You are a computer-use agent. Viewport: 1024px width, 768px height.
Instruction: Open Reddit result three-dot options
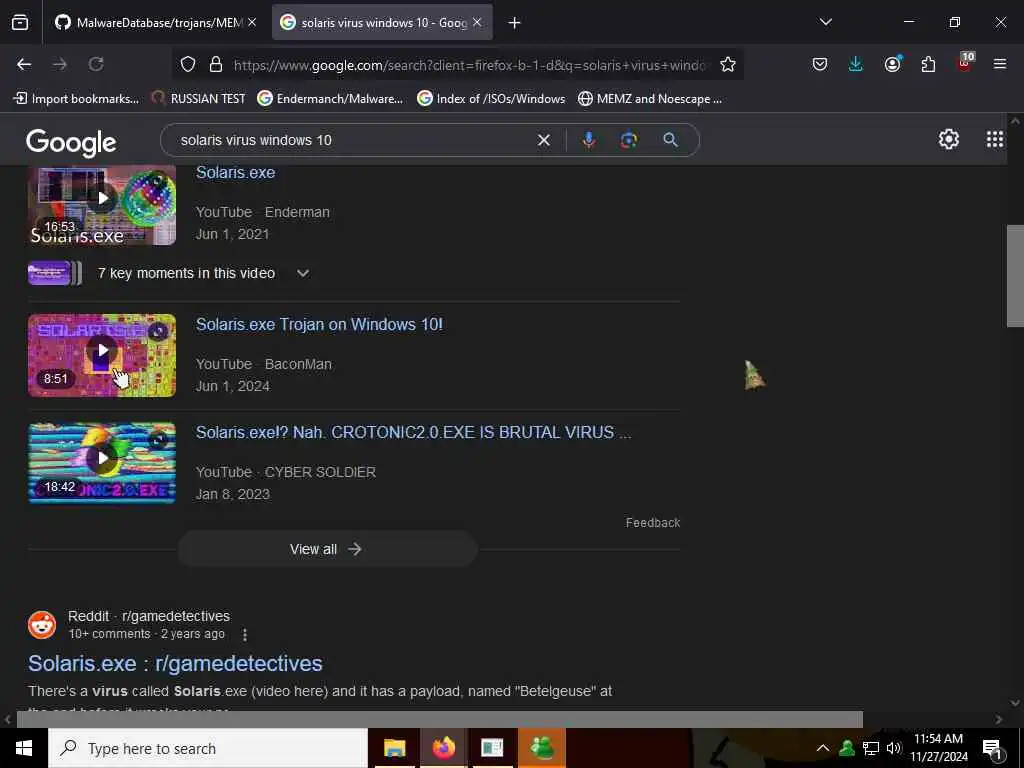click(x=245, y=634)
